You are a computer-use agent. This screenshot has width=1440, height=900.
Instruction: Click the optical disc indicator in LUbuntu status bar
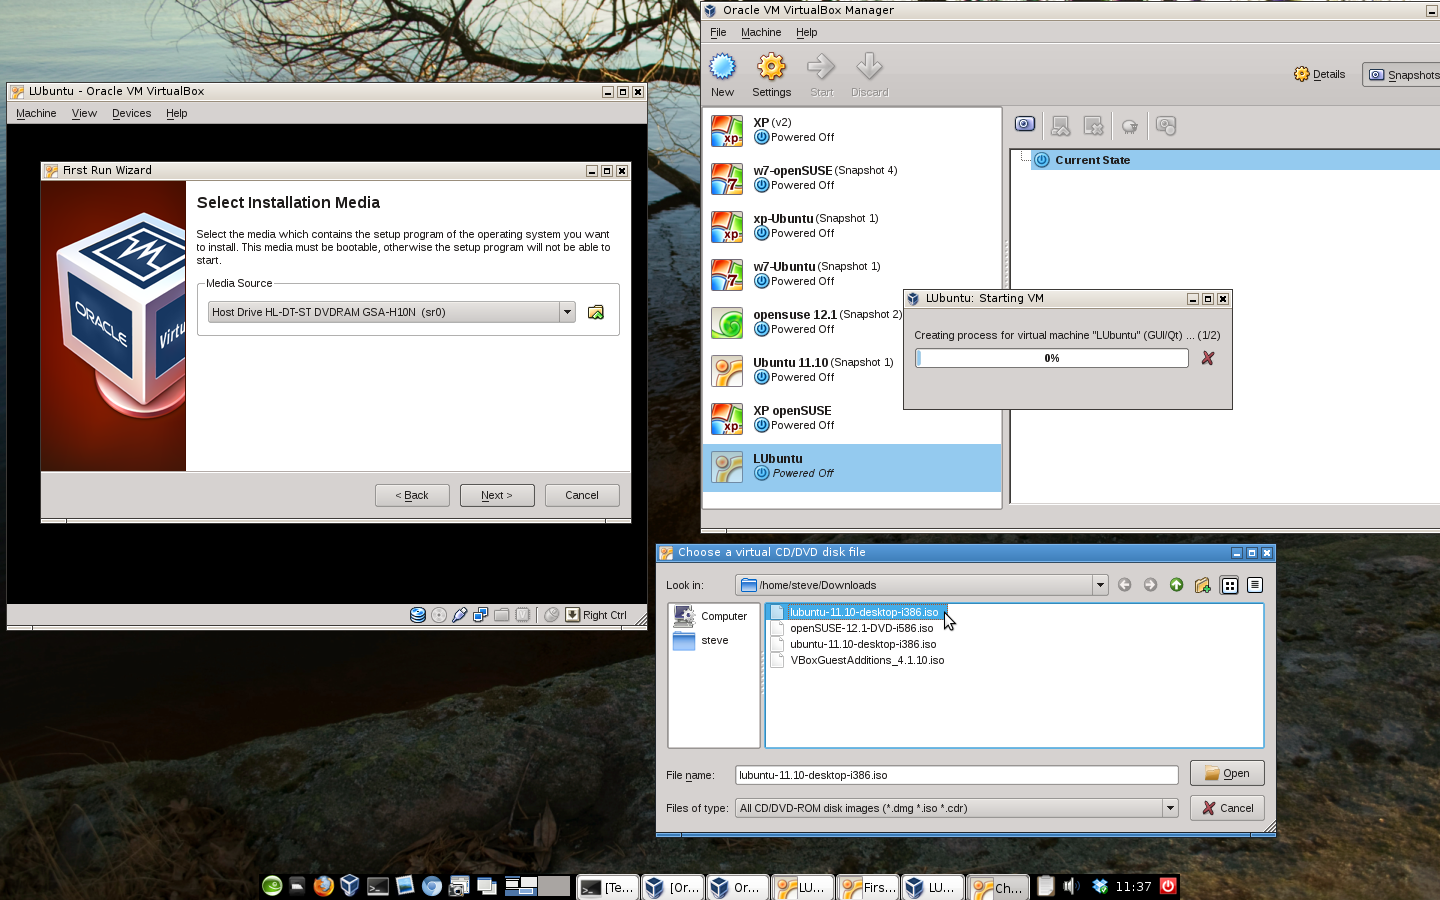pyautogui.click(x=439, y=615)
